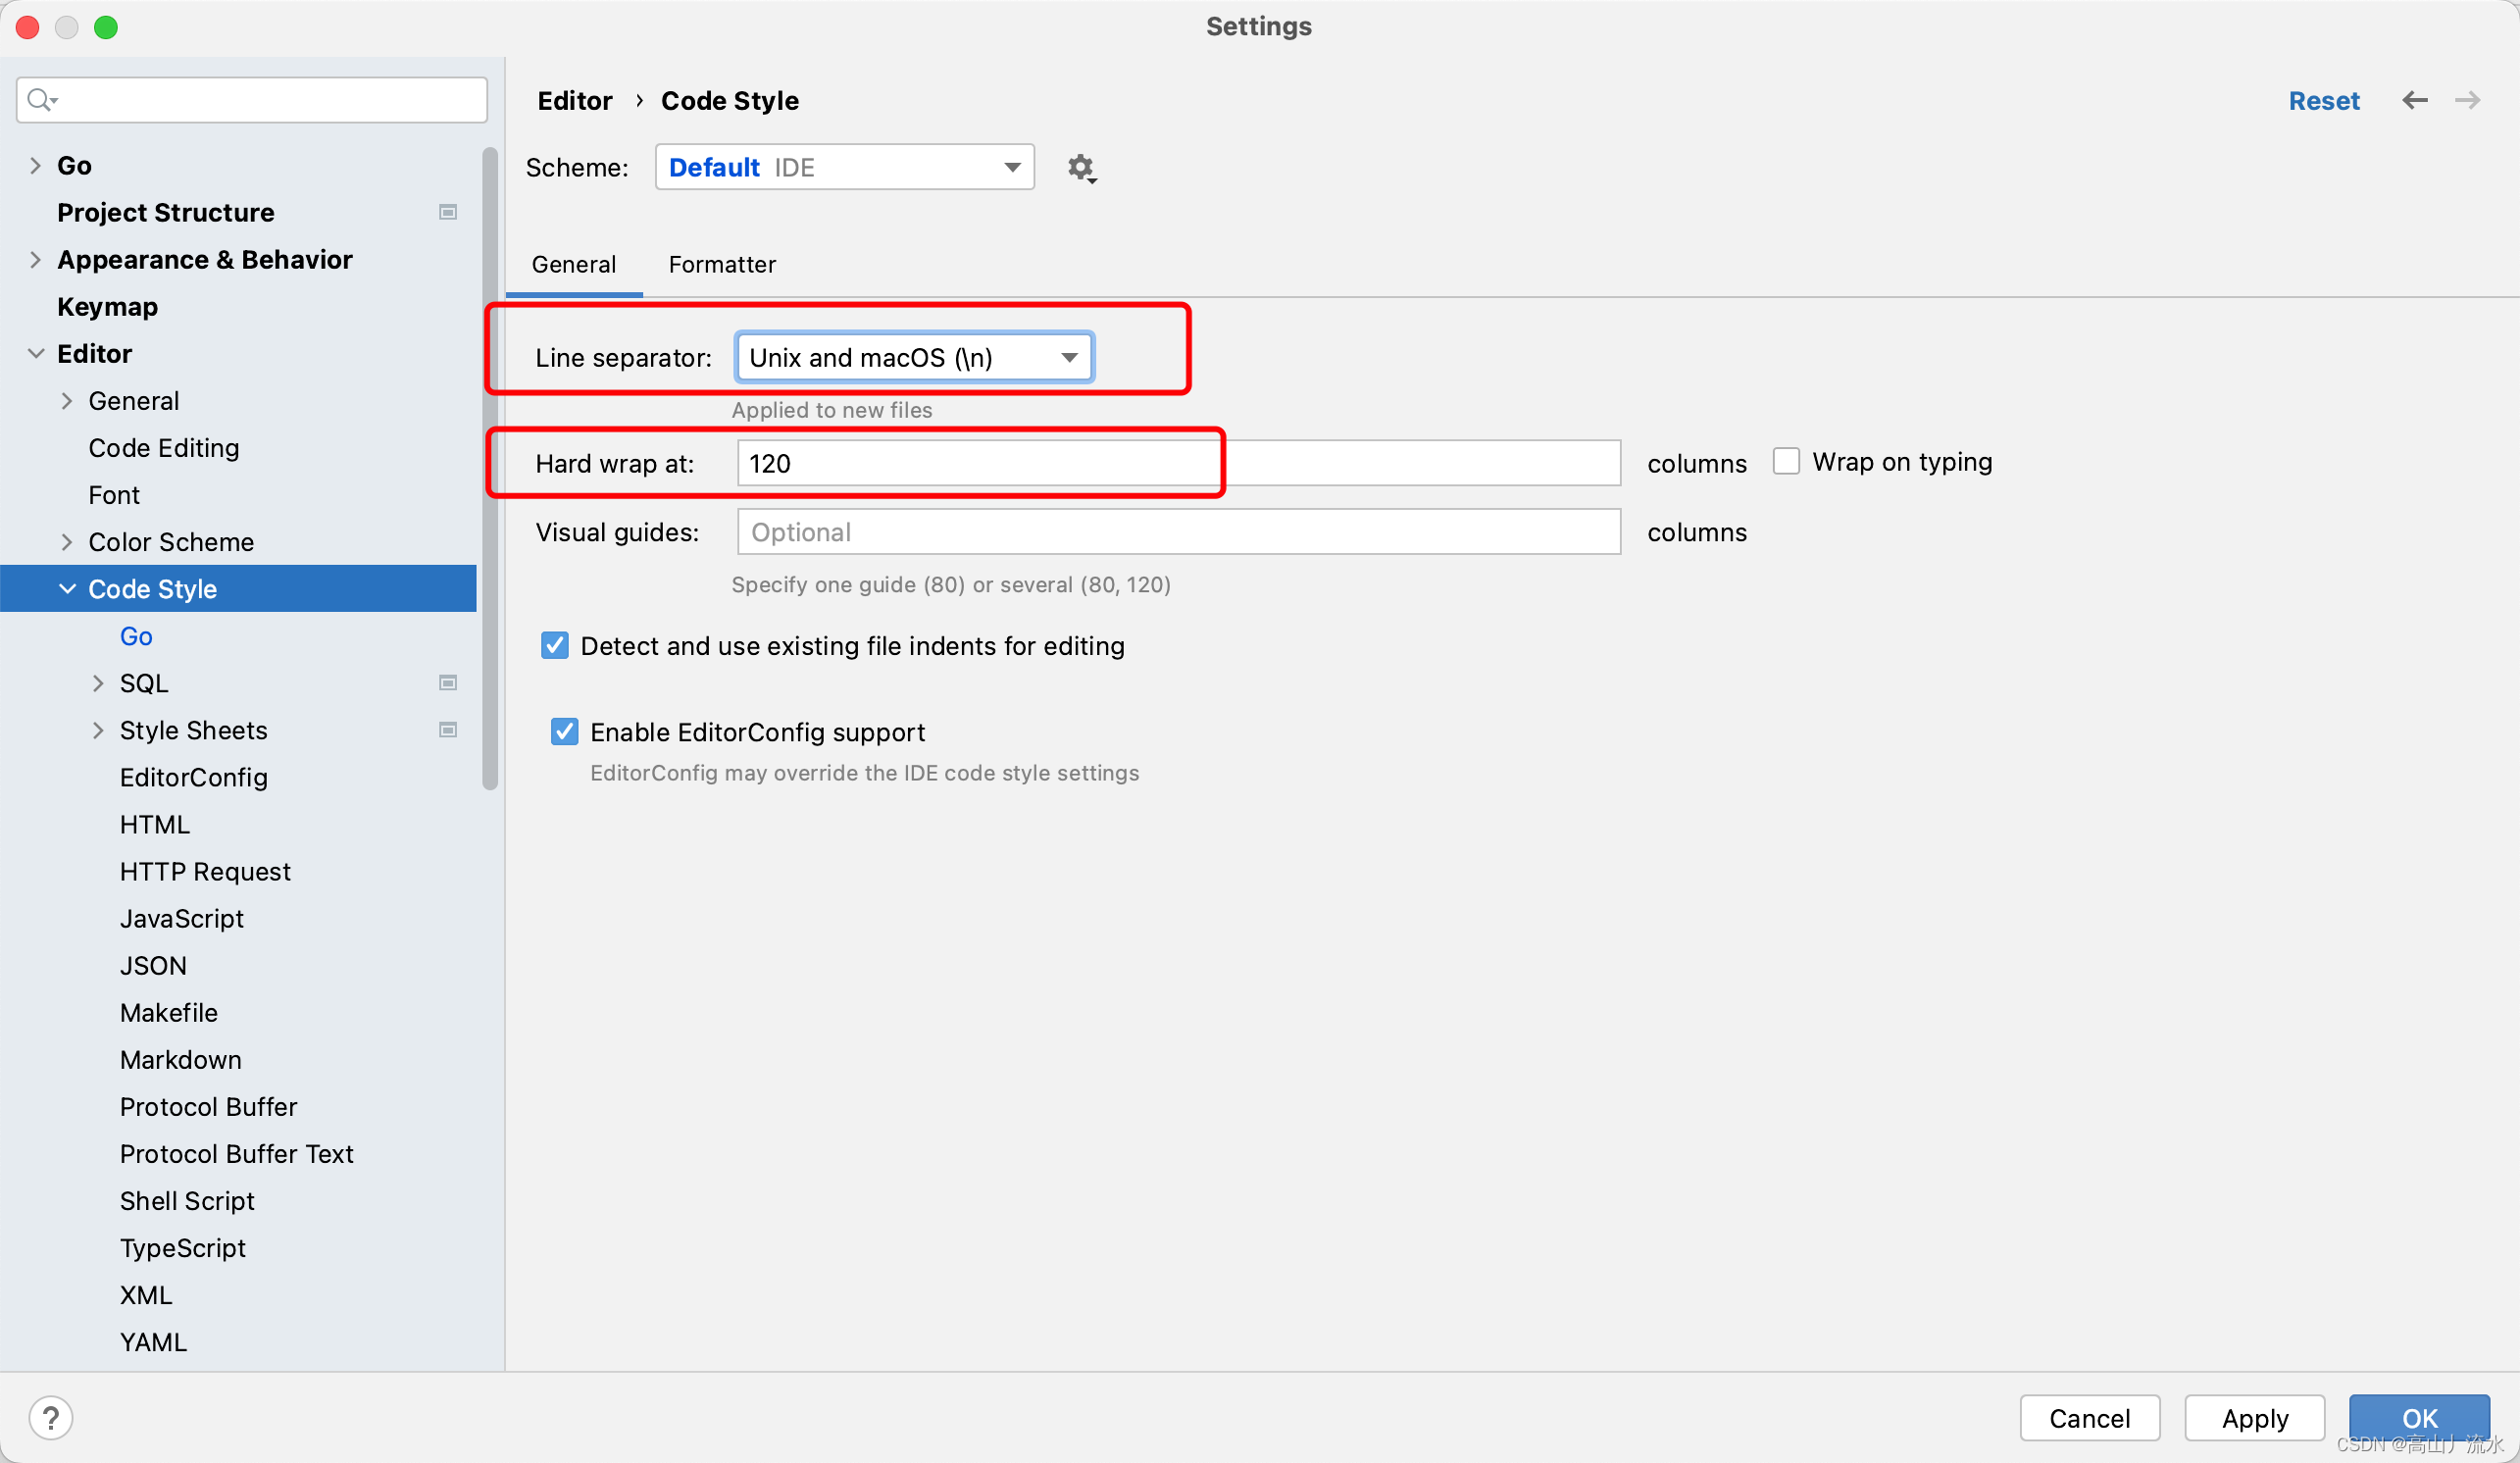Enable Wrap on typing checkbox
This screenshot has height=1463, width=2520.
point(1786,461)
